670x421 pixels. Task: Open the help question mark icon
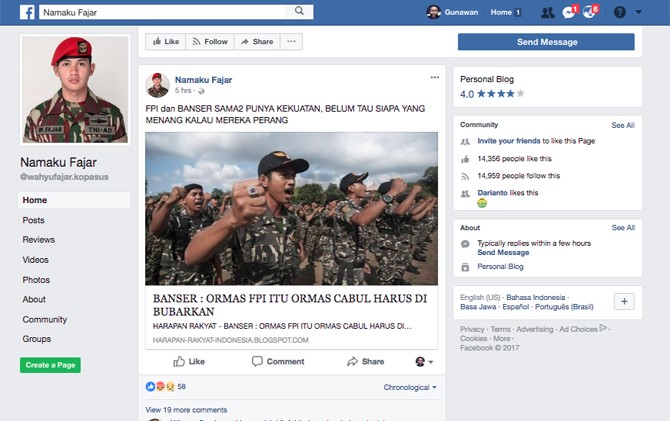620,12
